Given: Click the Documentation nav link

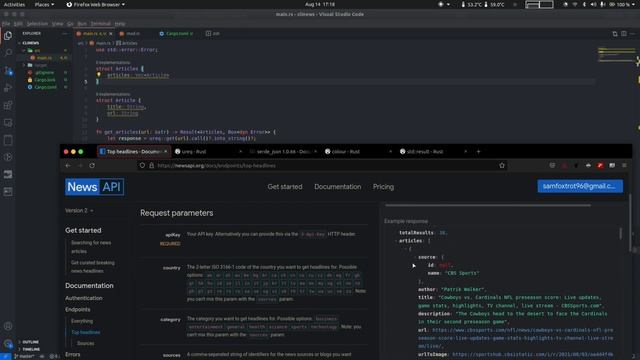Looking at the screenshot, I should point(338,187).
